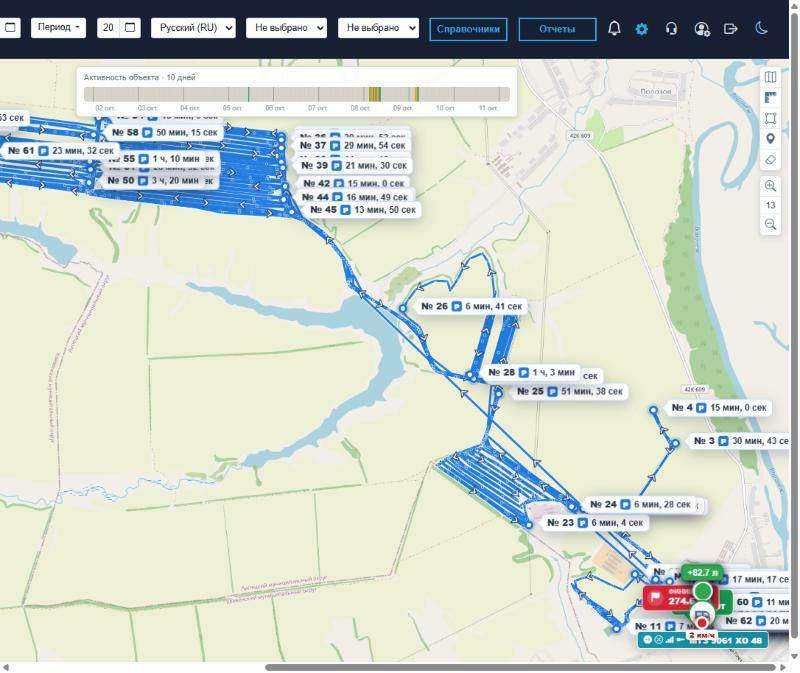The width and height of the screenshot is (800, 673).
Task: Click the date field showing 20
Action: click(x=108, y=28)
